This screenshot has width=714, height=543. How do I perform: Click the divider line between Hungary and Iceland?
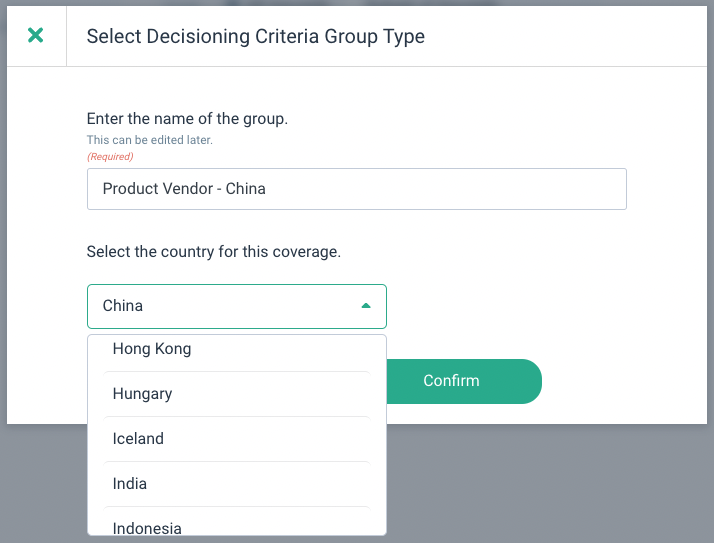[x=237, y=416]
